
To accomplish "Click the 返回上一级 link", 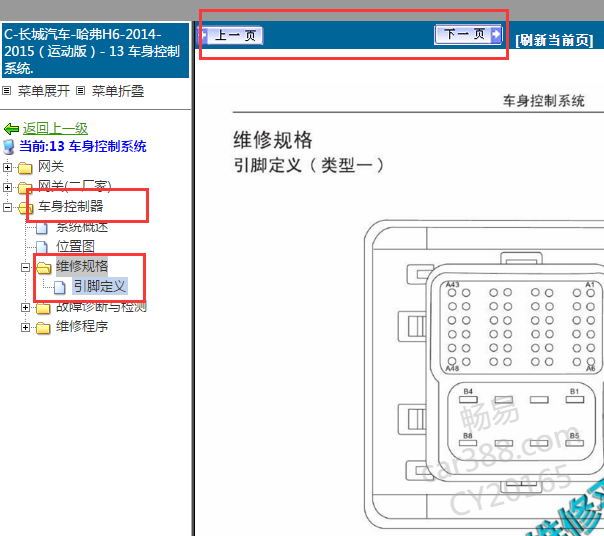I will pyautogui.click(x=55, y=128).
